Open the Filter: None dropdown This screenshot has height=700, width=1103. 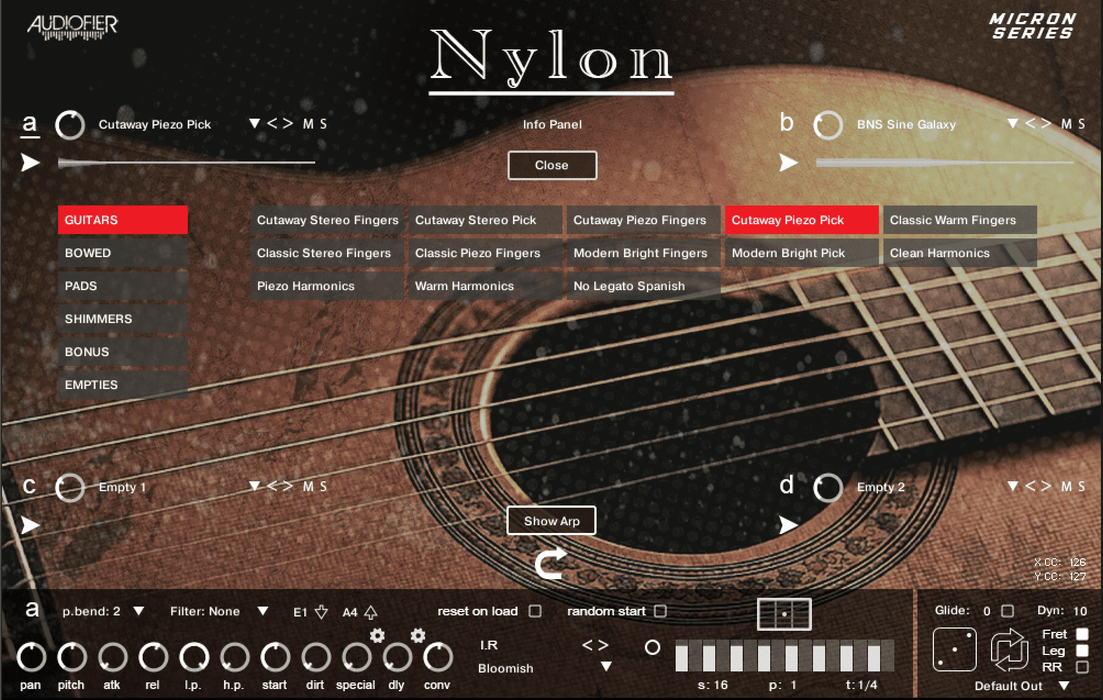[x=264, y=611]
